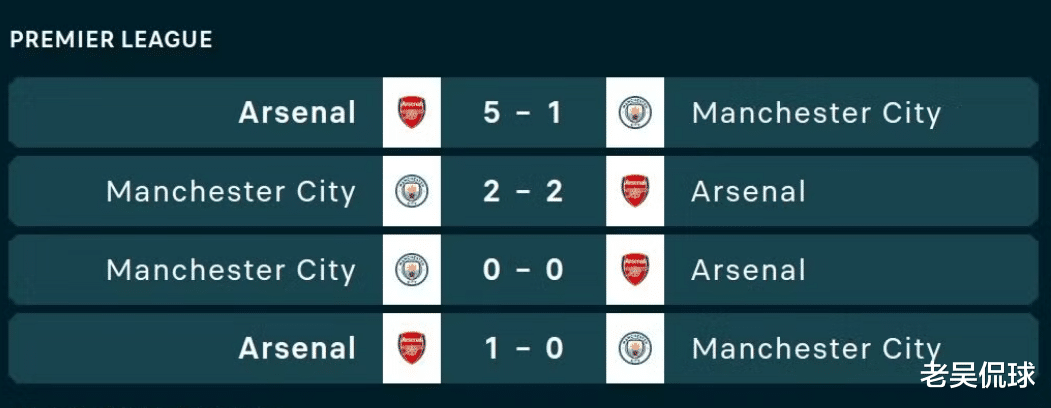
Task: Click the PREMIER LEAGUE heading
Action: [x=111, y=40]
